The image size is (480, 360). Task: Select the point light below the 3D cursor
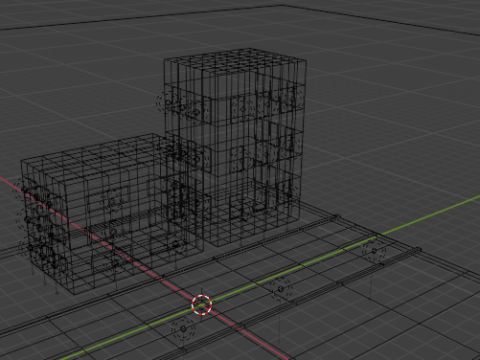click(183, 329)
